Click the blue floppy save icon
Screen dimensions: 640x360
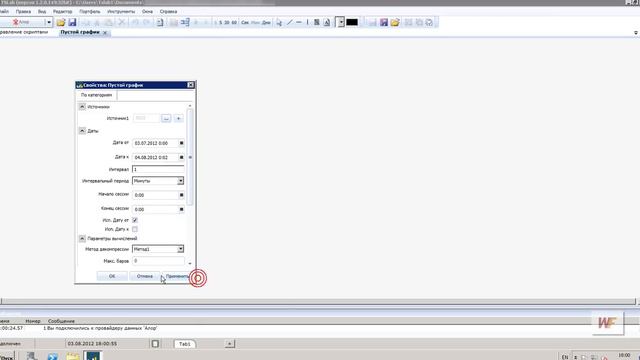pos(72,22)
